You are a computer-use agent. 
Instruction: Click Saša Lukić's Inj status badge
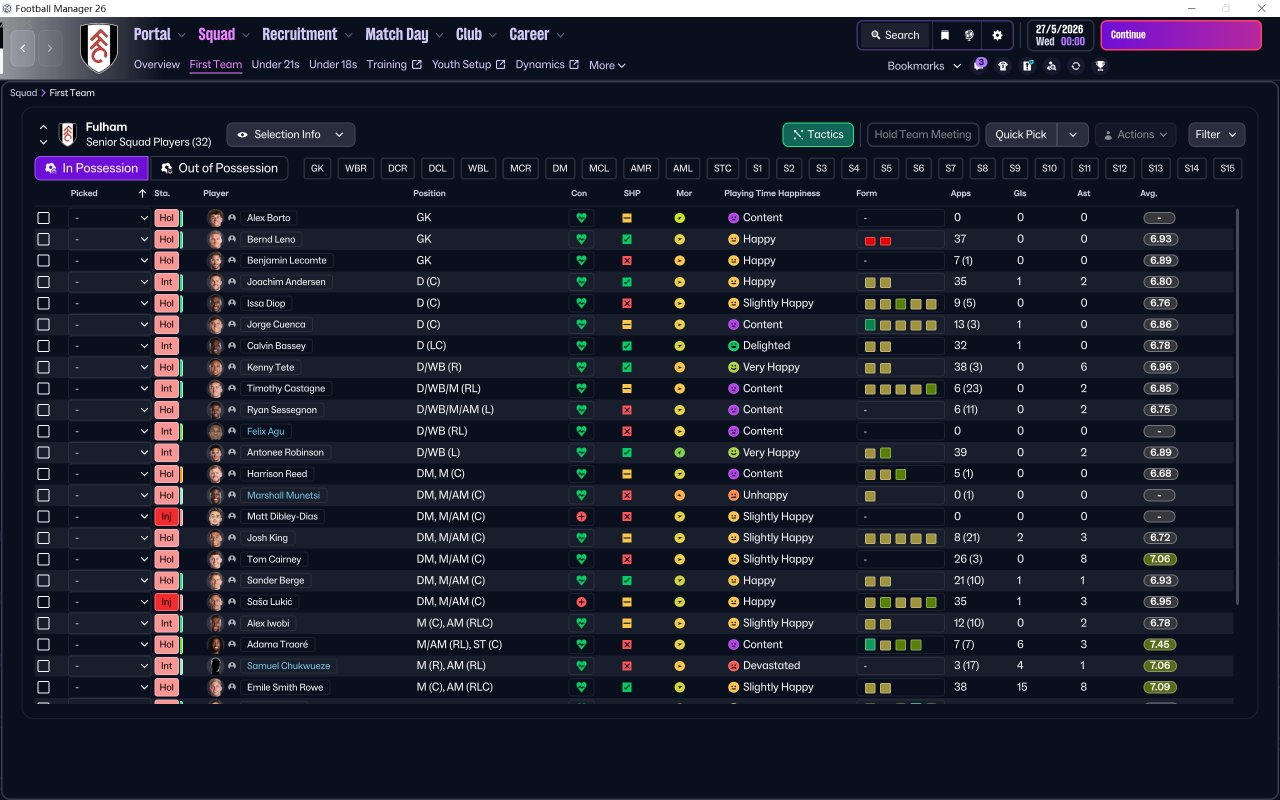click(x=167, y=602)
